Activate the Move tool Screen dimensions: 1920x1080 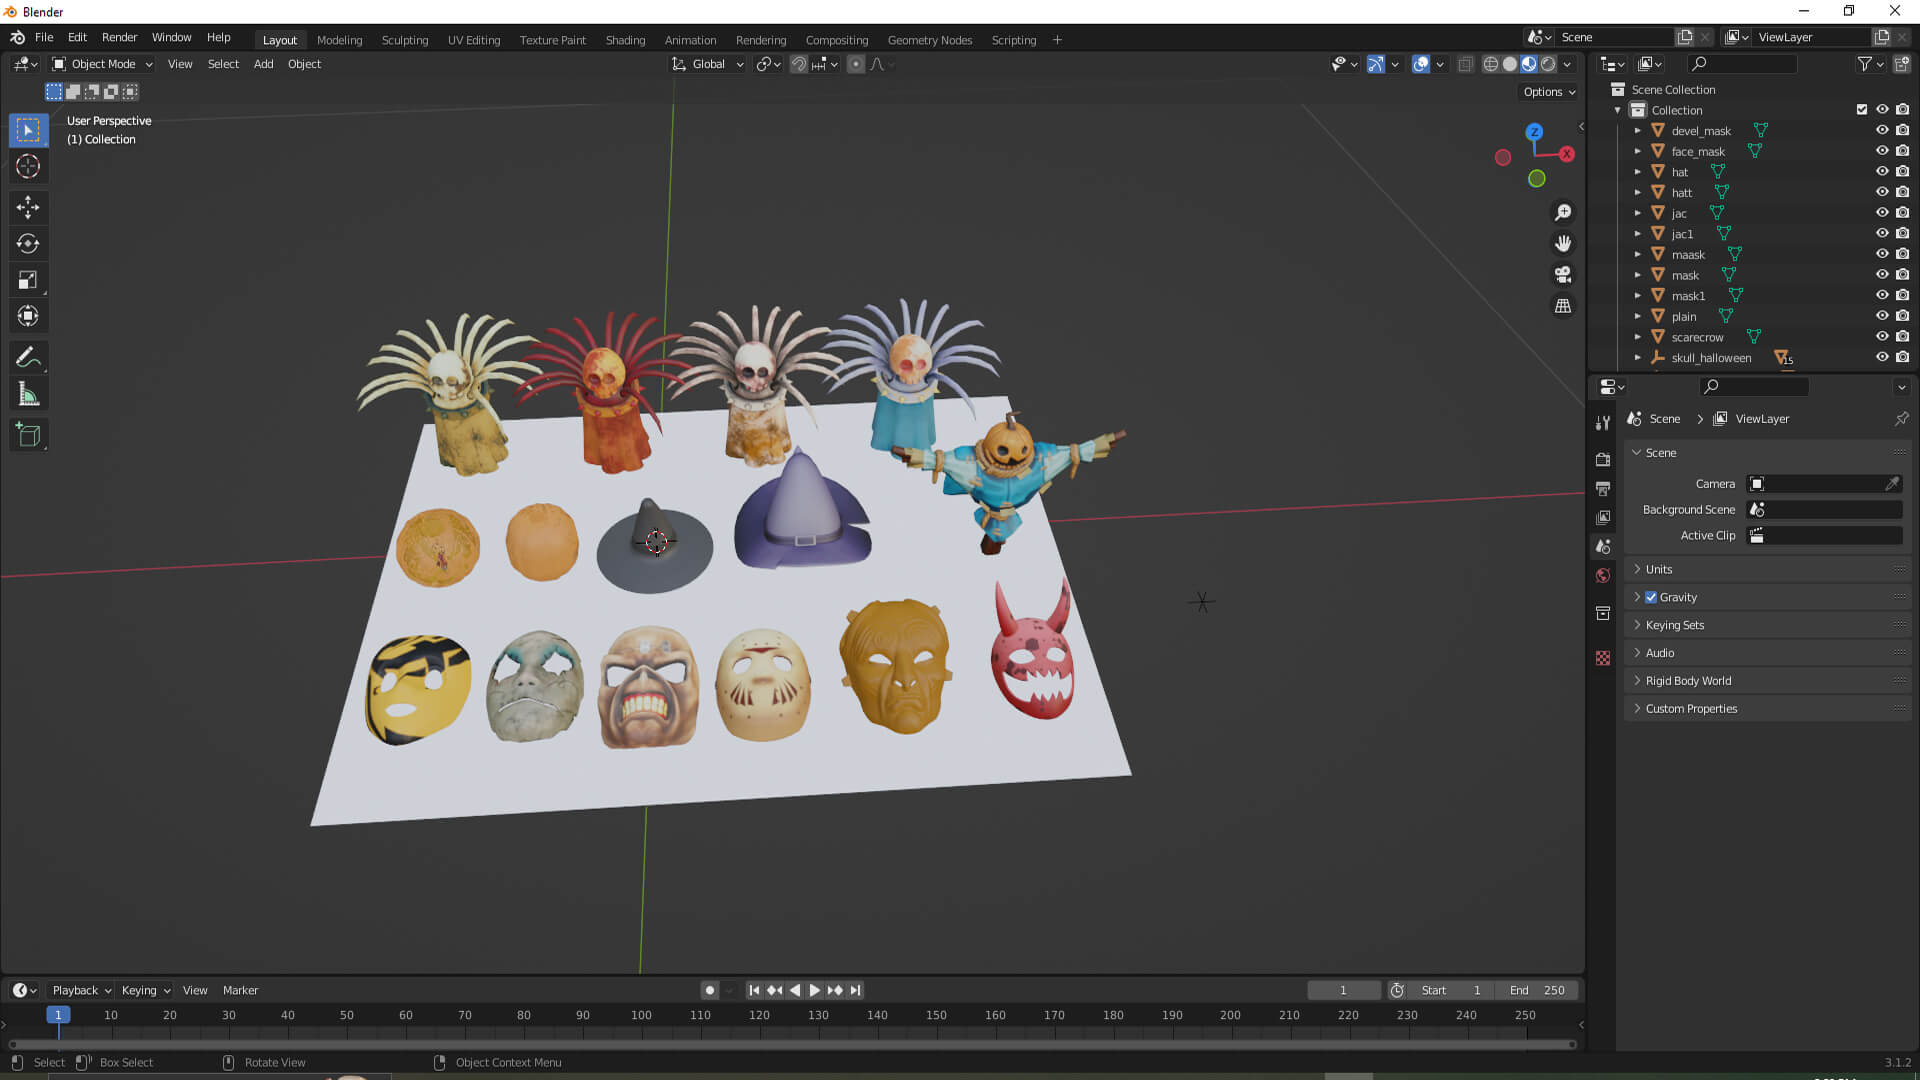(28, 207)
